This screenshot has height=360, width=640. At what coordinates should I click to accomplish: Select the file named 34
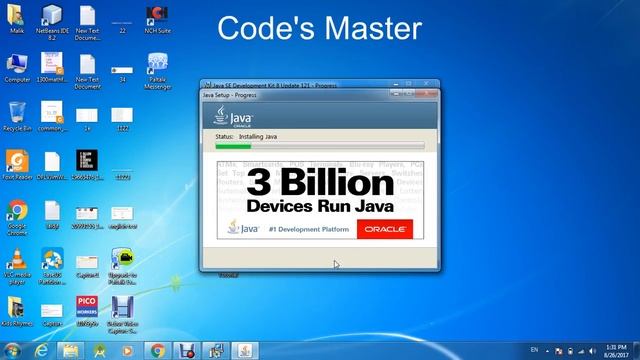(122, 74)
